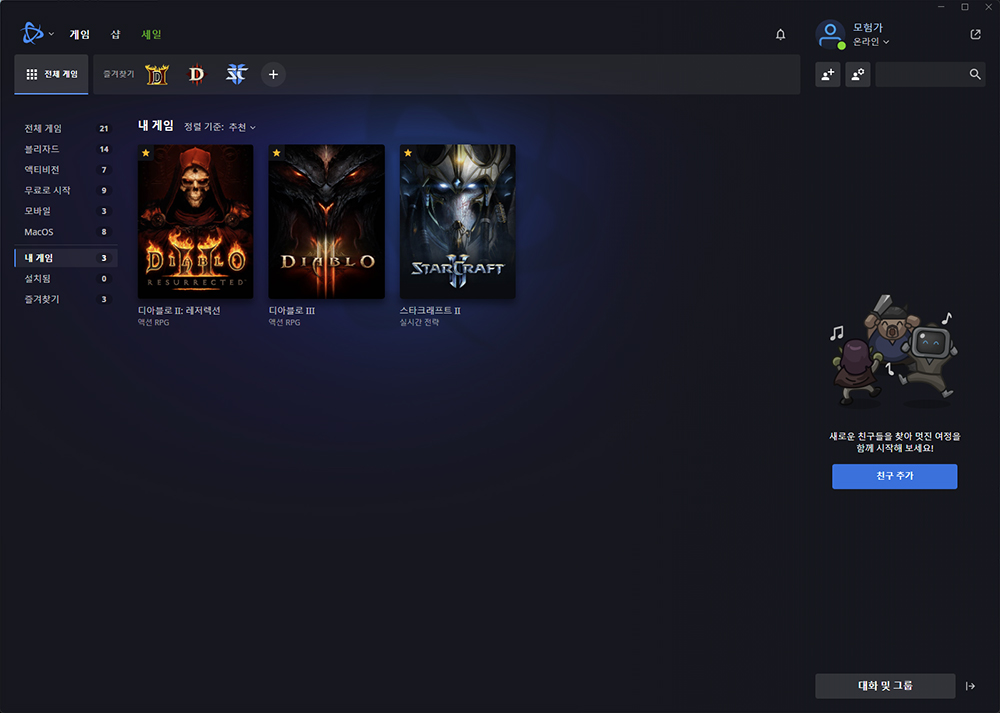Open the 샵 top menu

tap(115, 34)
